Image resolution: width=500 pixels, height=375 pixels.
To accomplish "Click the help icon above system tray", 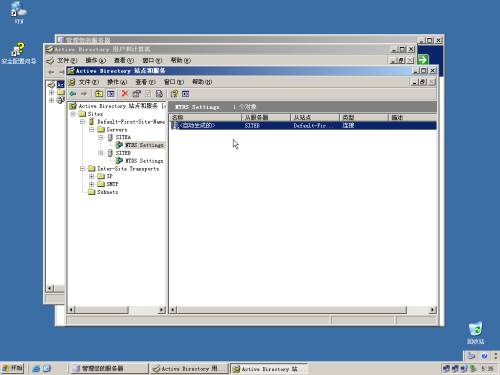I will pyautogui.click(x=484, y=356).
